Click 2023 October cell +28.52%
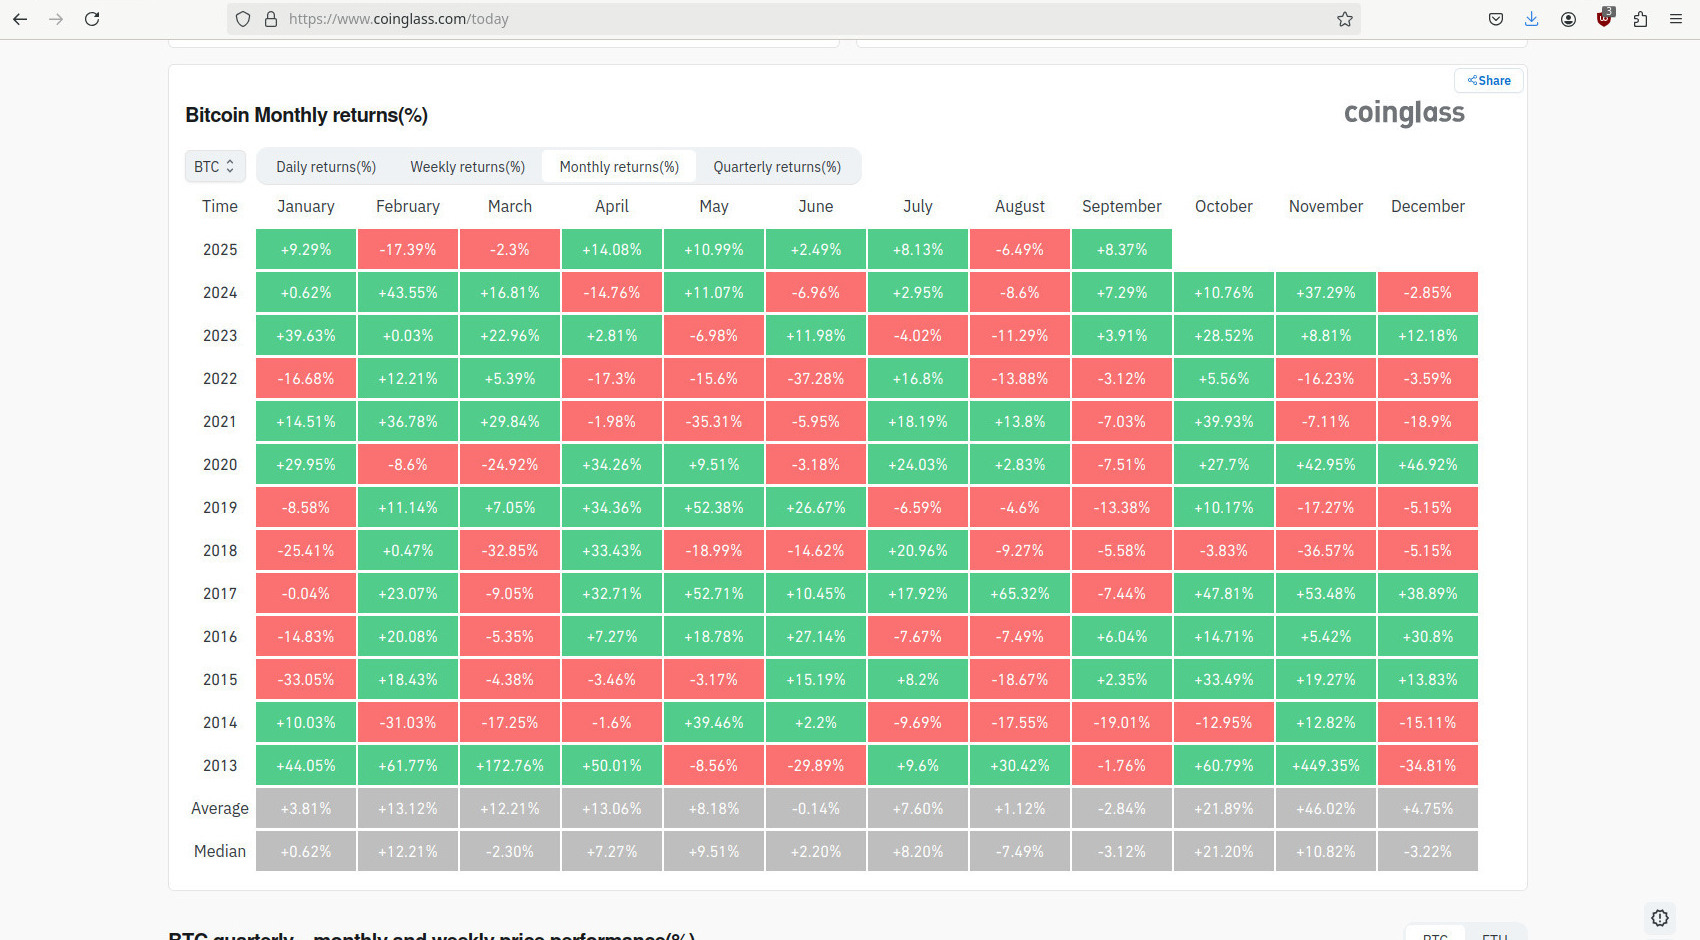 pos(1224,336)
